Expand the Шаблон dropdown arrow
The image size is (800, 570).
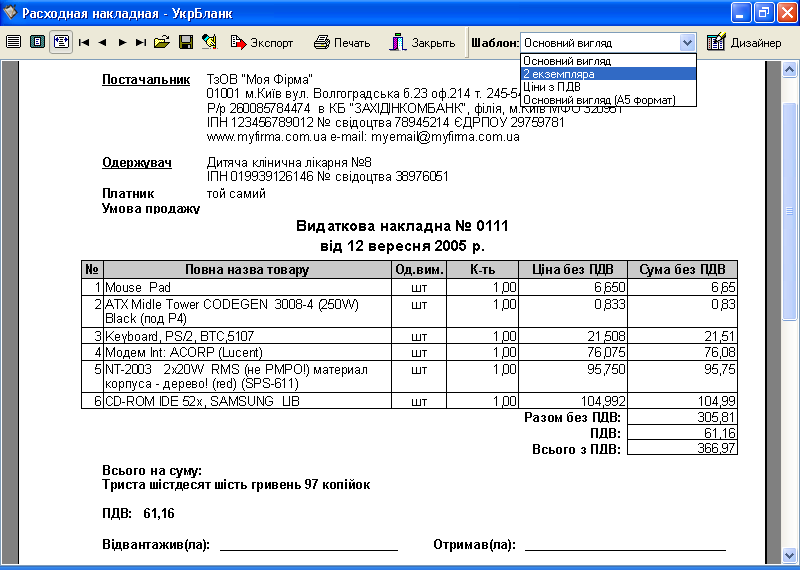pyautogui.click(x=687, y=43)
